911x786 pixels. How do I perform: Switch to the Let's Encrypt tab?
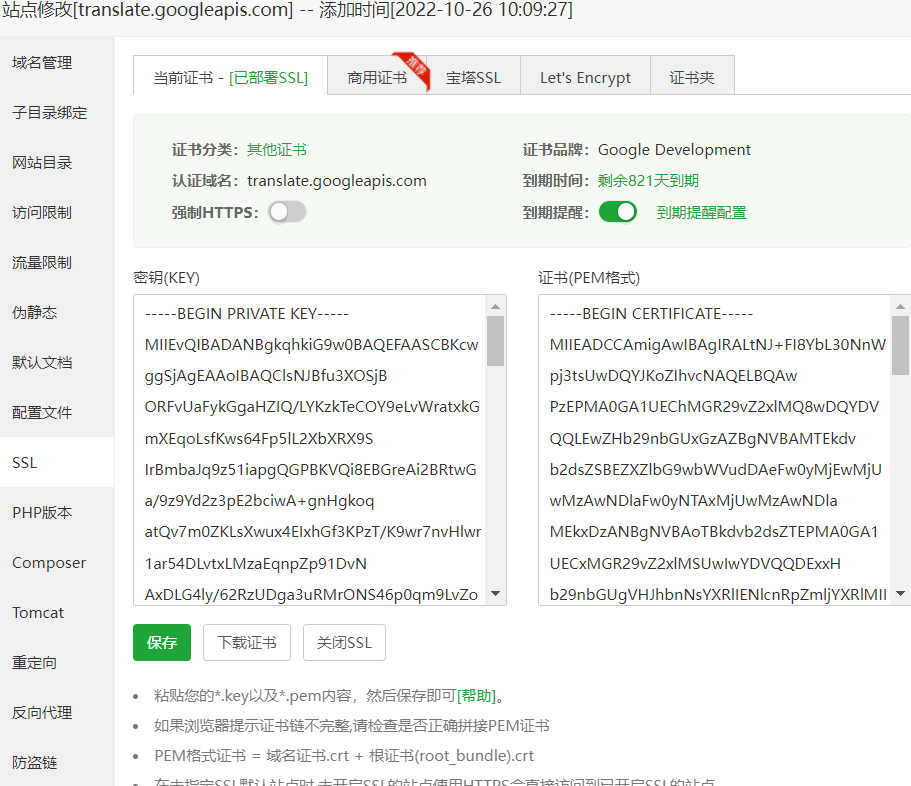coord(584,75)
